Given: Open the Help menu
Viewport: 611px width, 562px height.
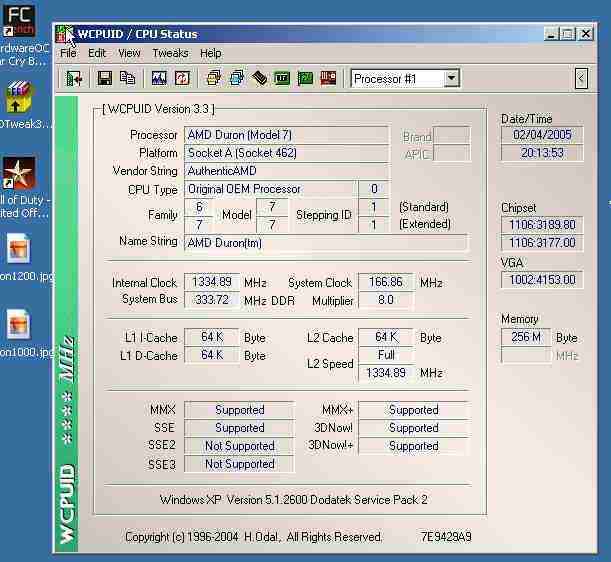Looking at the screenshot, I should (x=210, y=53).
